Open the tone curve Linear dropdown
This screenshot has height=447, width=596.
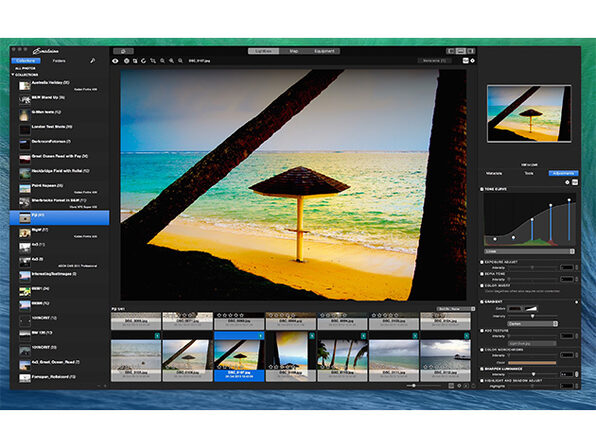click(529, 252)
